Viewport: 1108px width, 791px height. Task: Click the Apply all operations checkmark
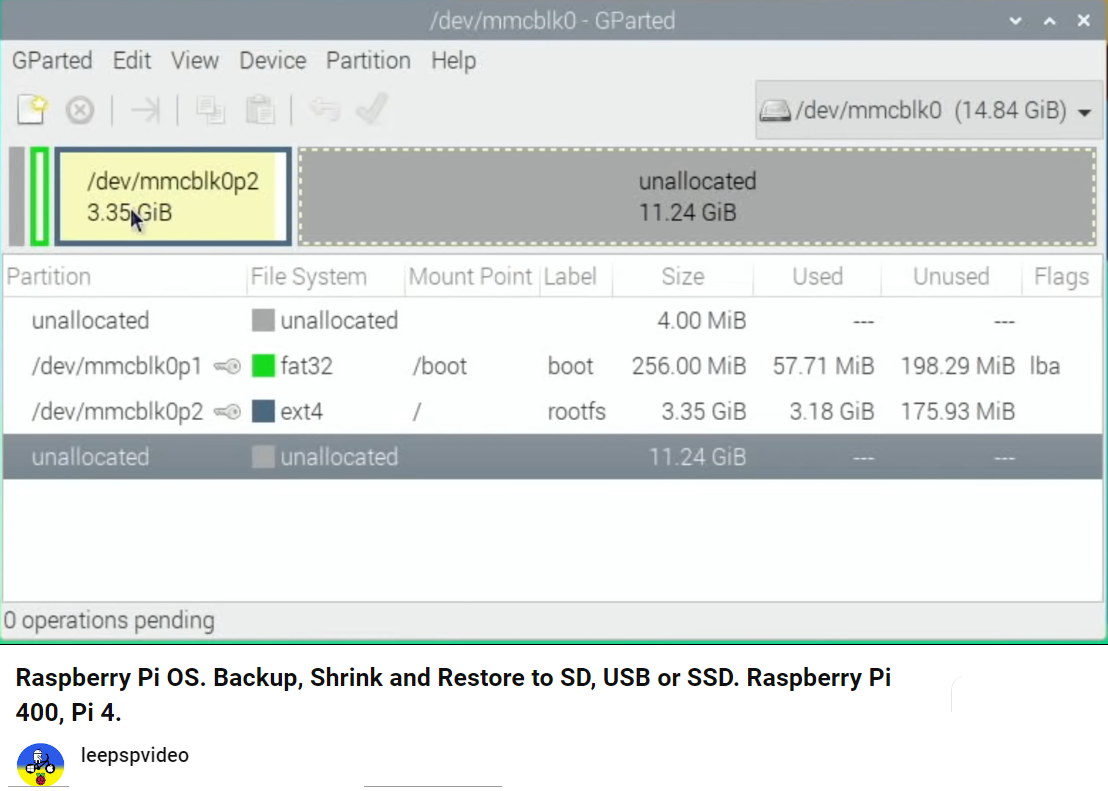point(372,109)
